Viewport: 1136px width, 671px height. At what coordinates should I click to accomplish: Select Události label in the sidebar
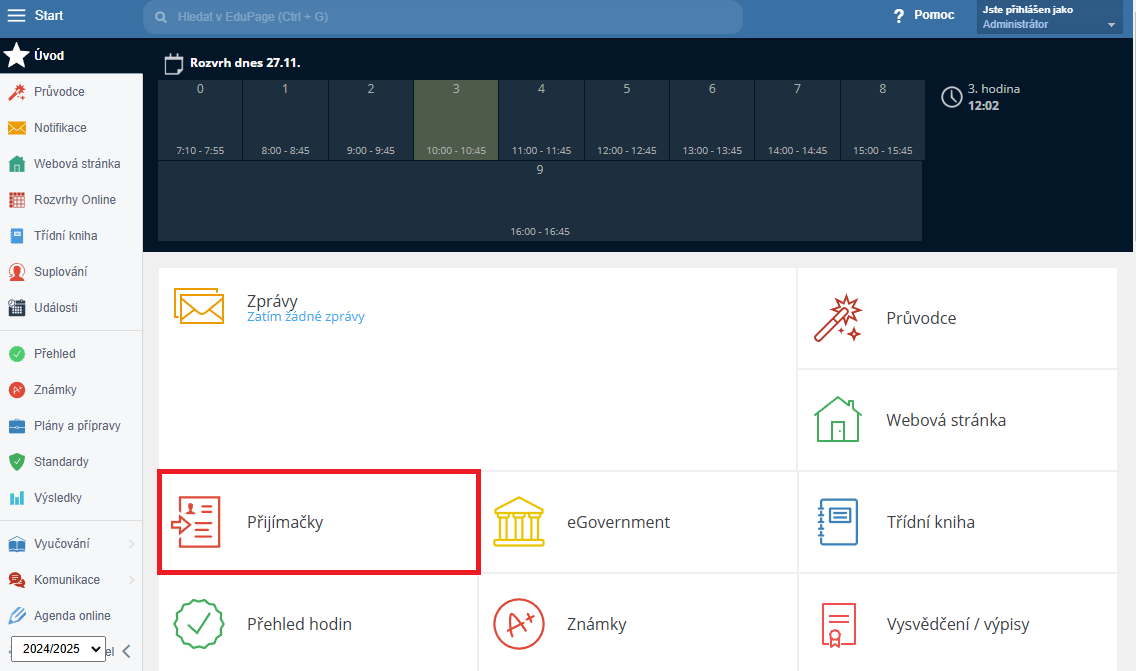56,307
